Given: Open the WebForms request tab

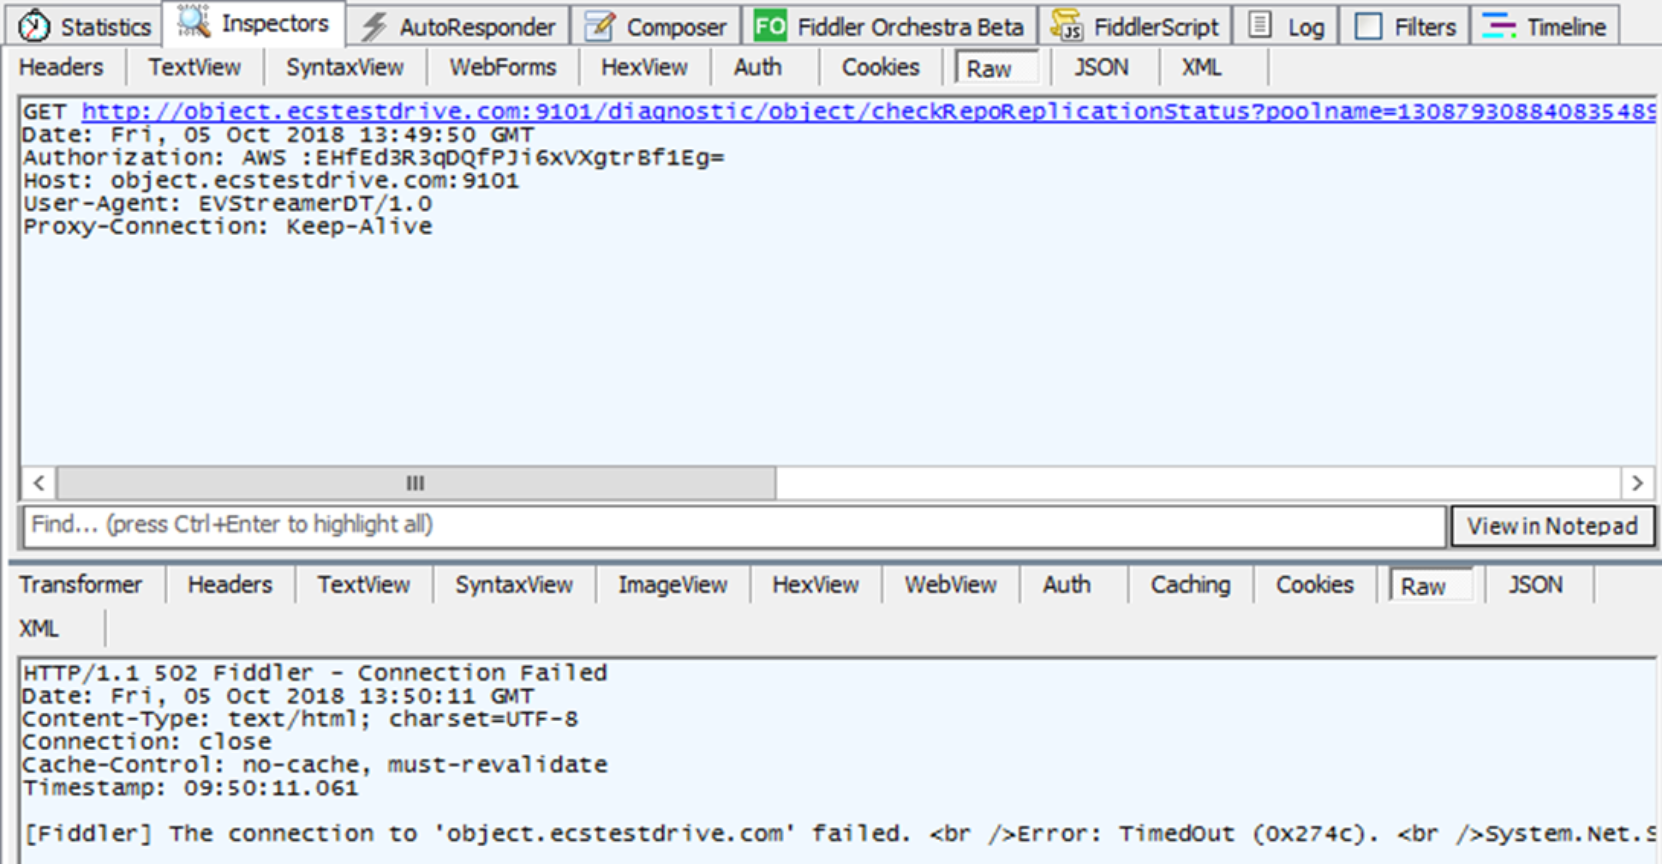Looking at the screenshot, I should click(x=502, y=67).
